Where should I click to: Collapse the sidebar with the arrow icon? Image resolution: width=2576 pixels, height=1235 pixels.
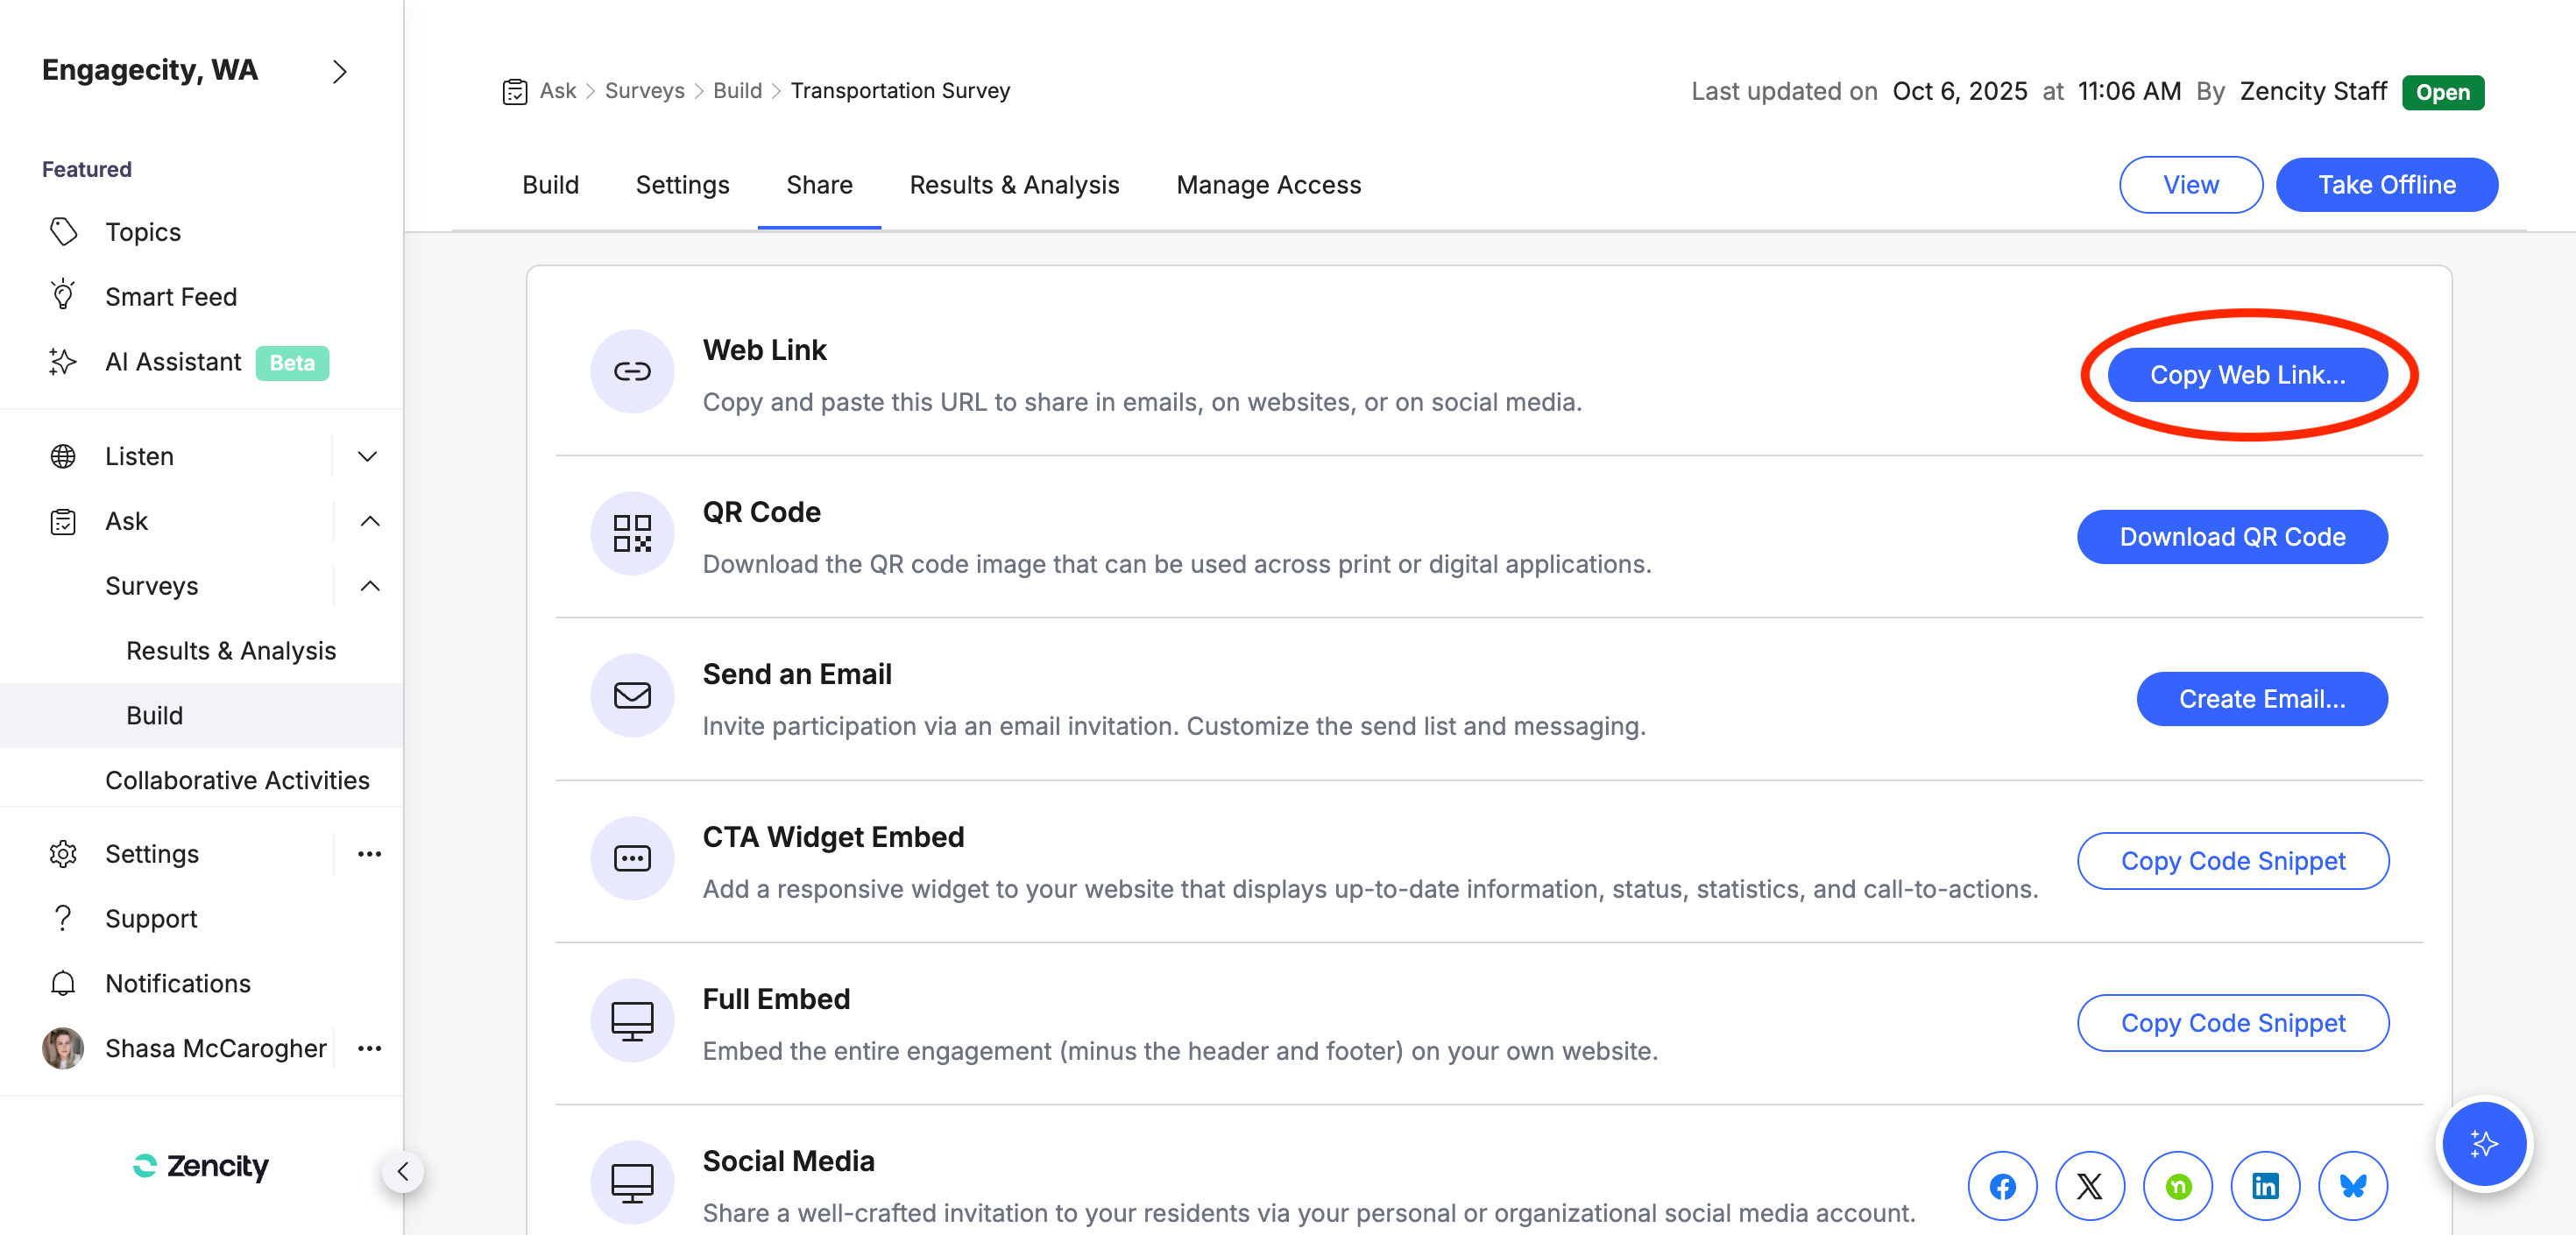pos(403,1171)
